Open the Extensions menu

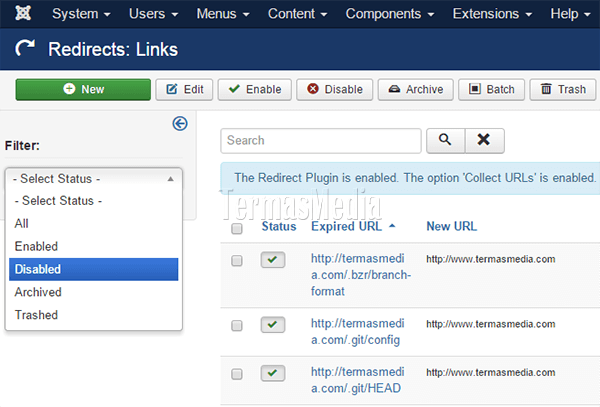tap(492, 14)
